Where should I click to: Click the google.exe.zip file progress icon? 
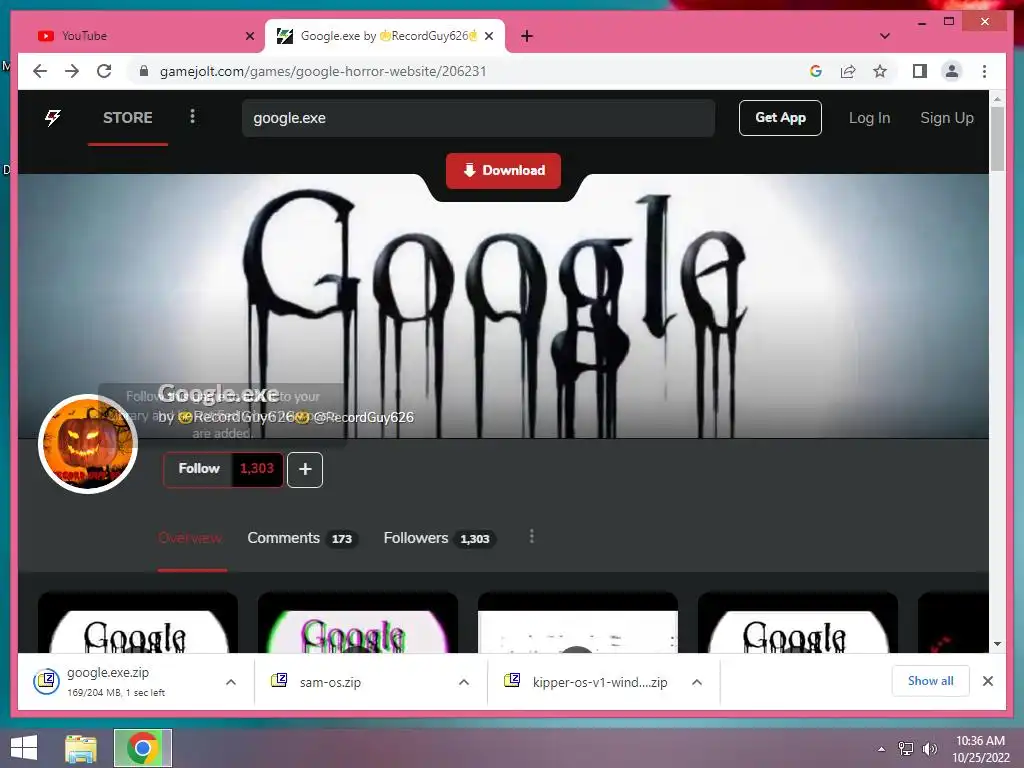[46, 682]
